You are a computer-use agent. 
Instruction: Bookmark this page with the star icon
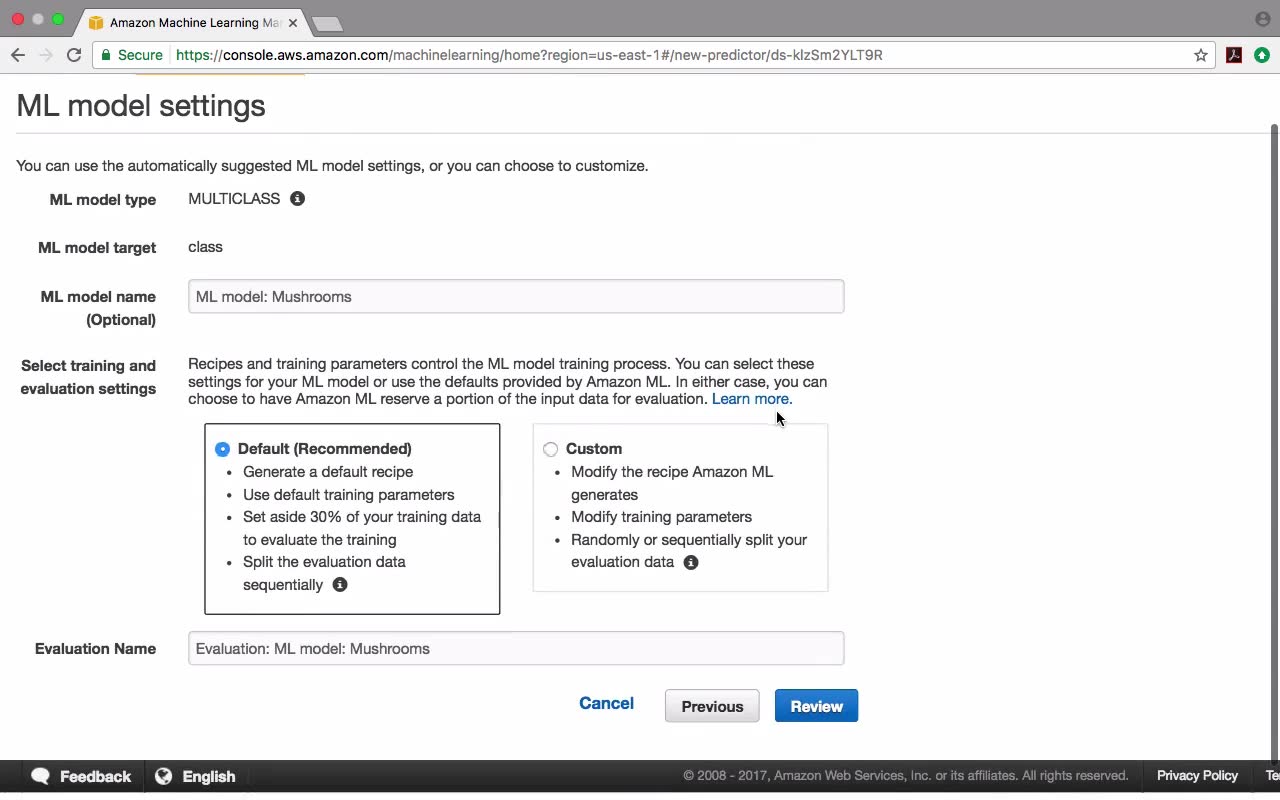(x=1201, y=55)
